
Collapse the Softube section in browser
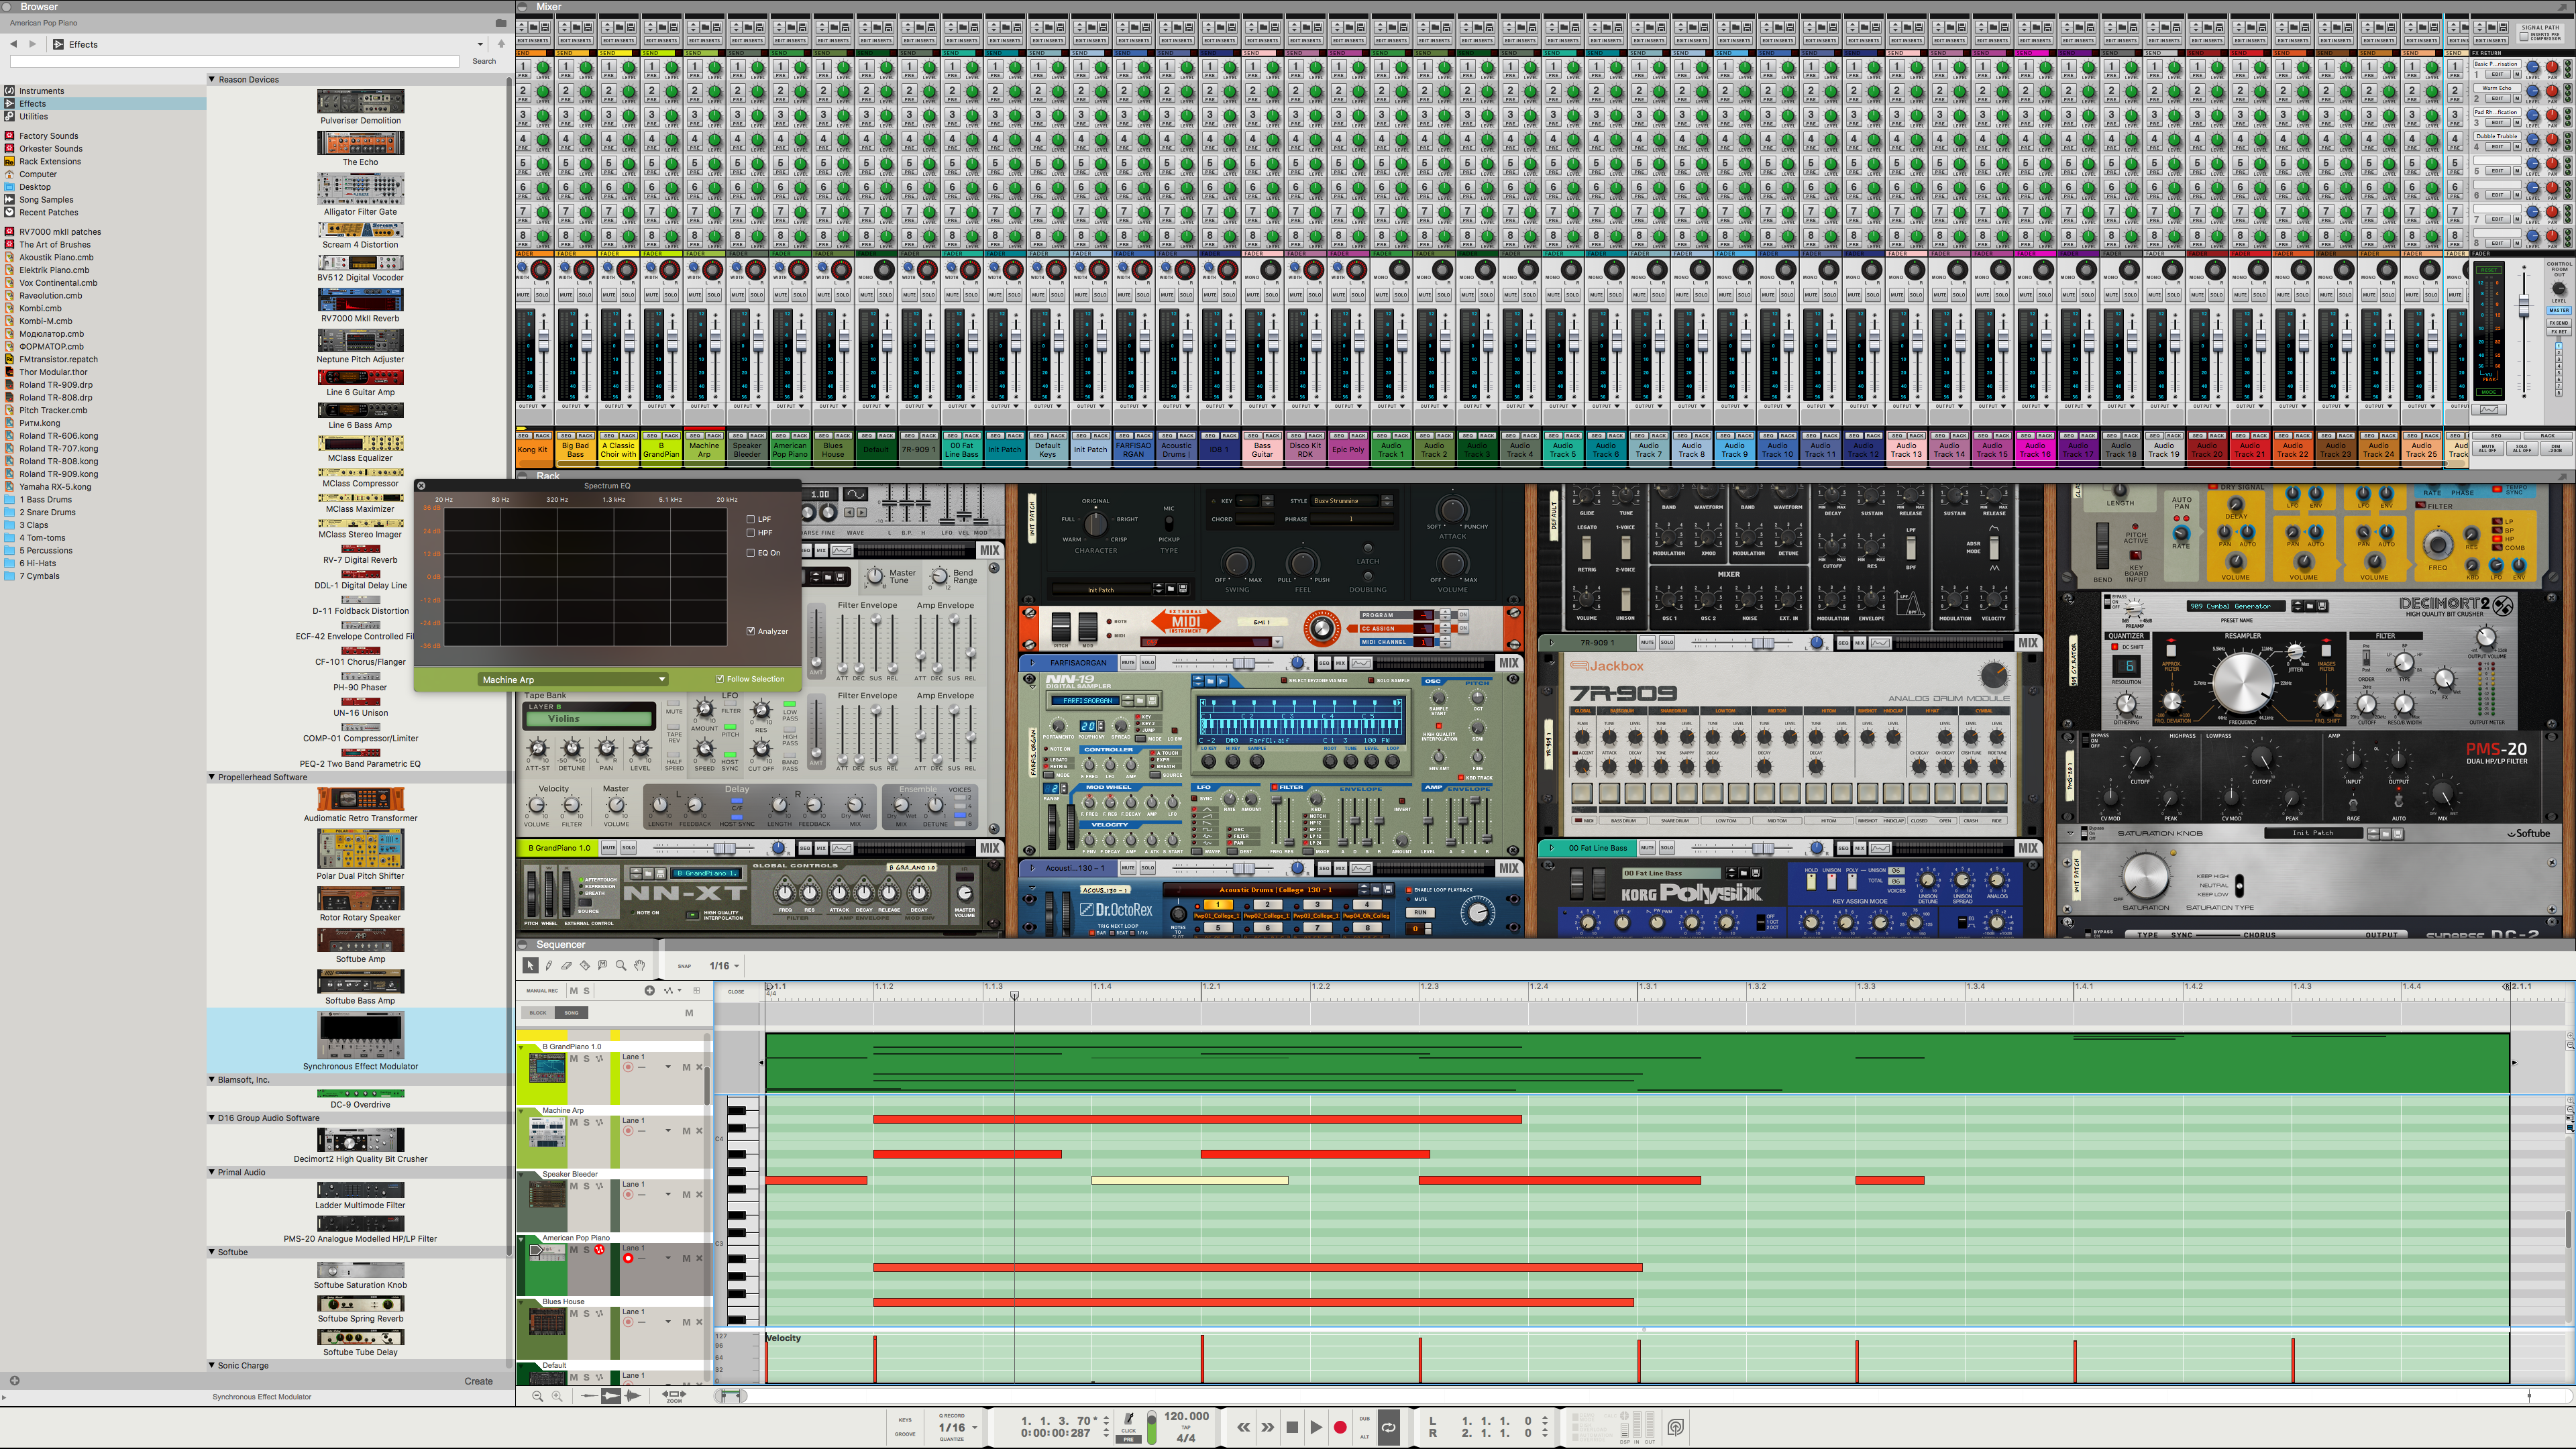pos(212,1252)
